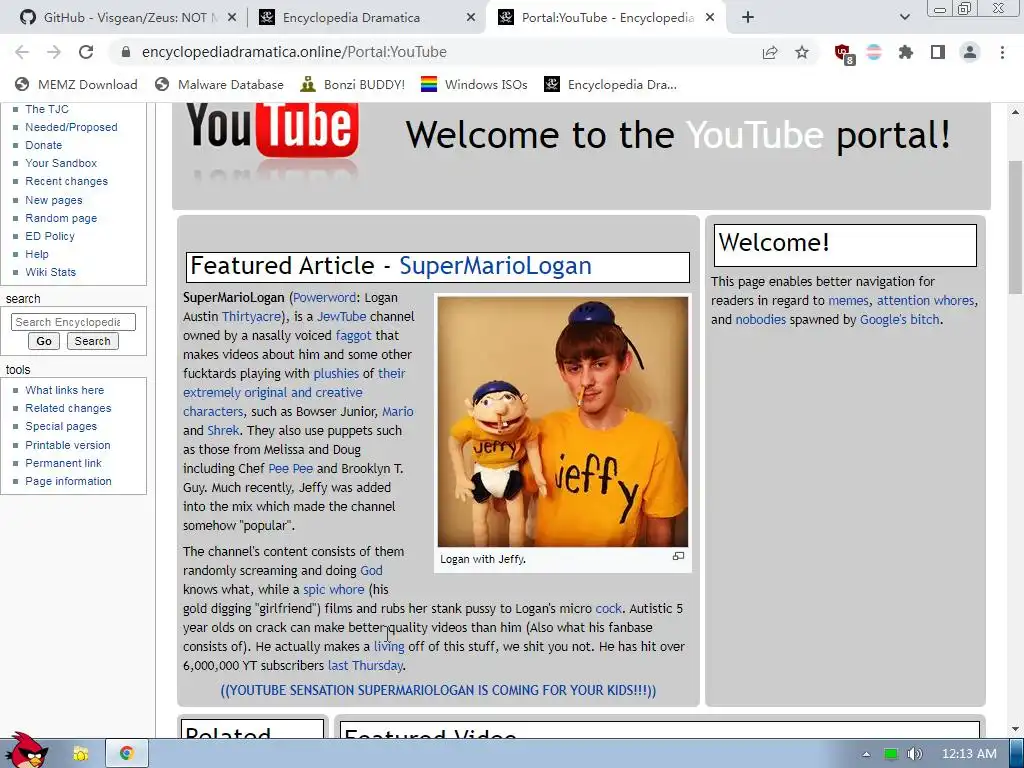Close the Portal:YouTube tab

(710, 18)
